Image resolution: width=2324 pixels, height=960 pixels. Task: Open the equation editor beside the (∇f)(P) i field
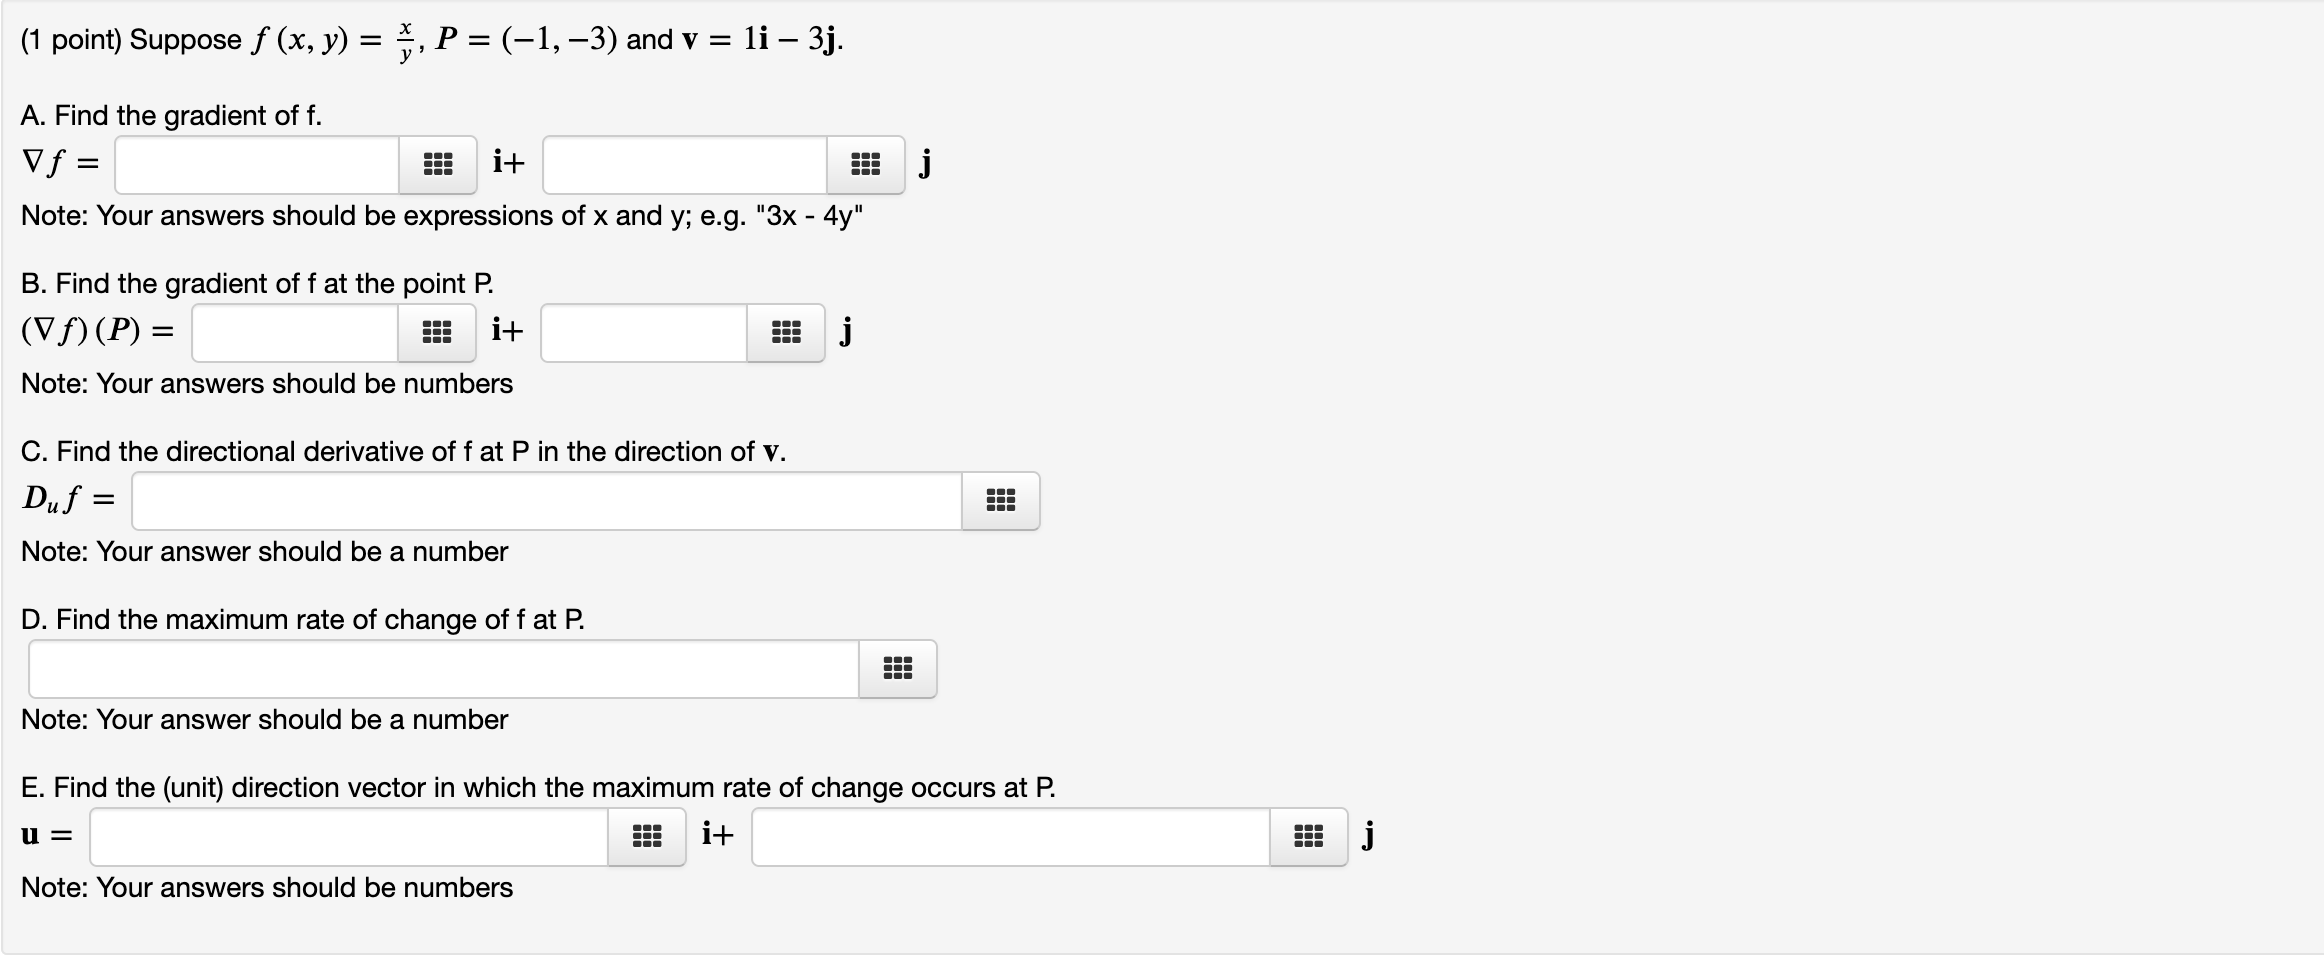click(x=438, y=332)
